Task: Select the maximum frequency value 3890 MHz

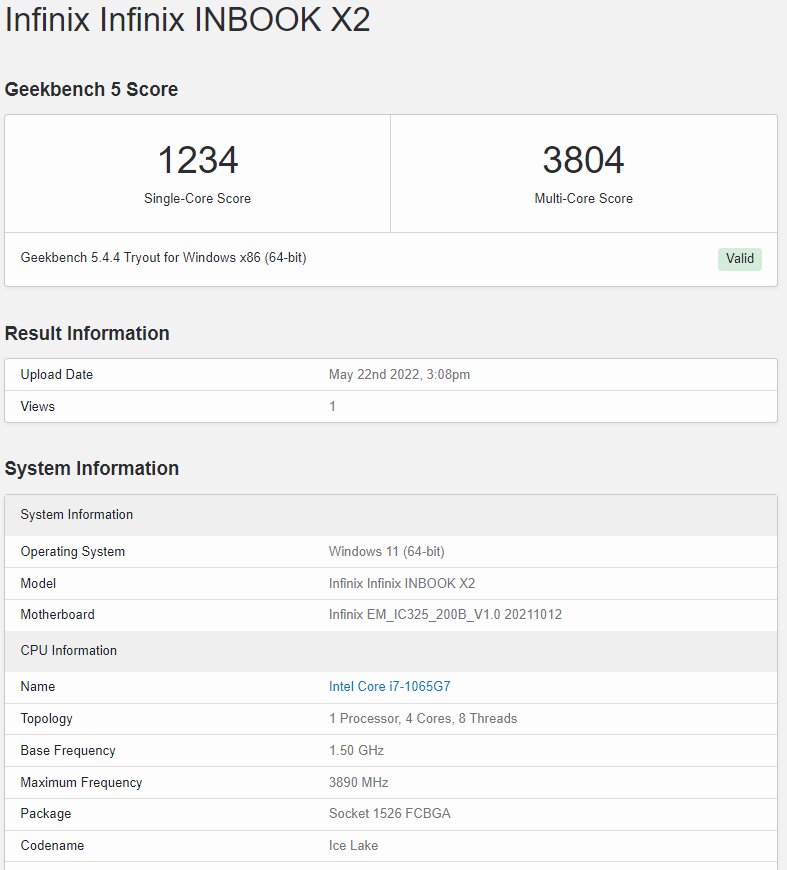Action: pos(359,782)
